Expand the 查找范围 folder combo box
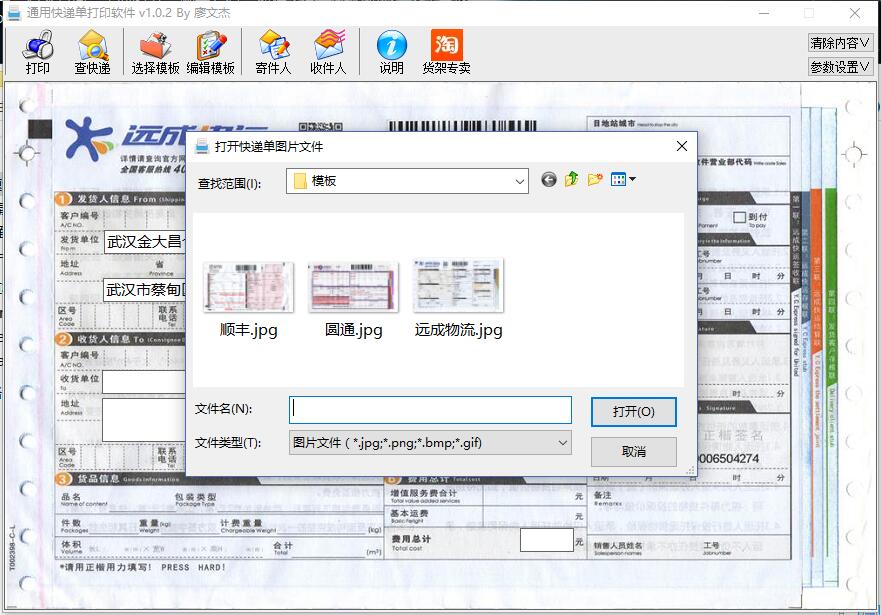The width and height of the screenshot is (881, 615). pyautogui.click(x=407, y=181)
